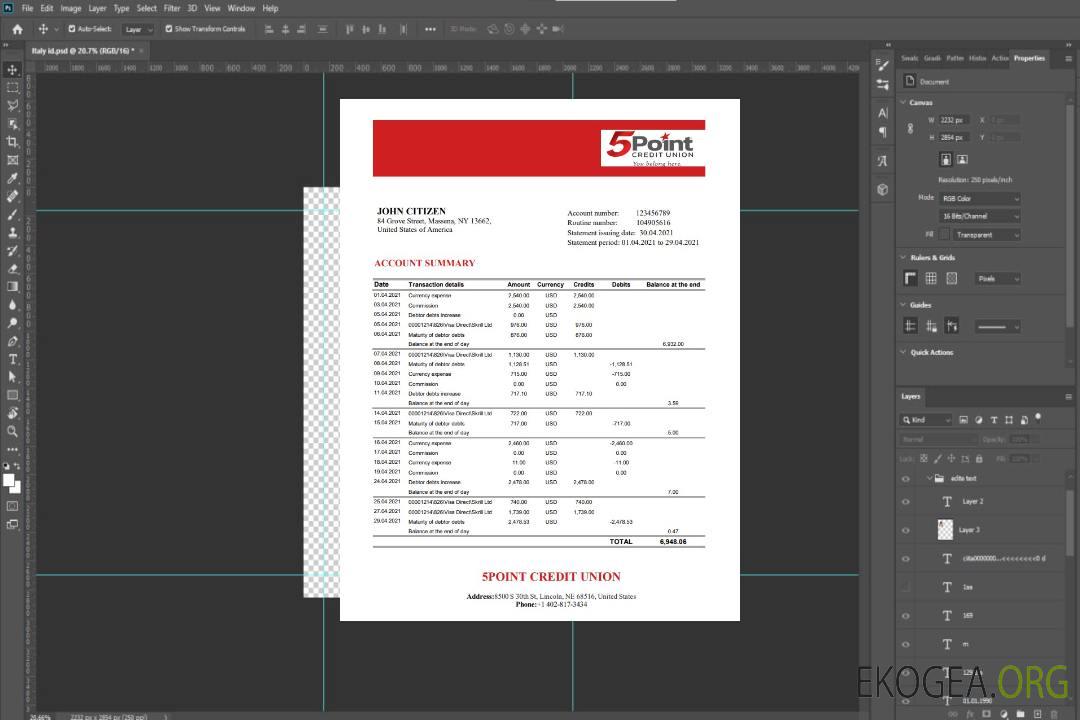
Task: Open the 16 Bits/Channel dropdown
Action: [979, 216]
